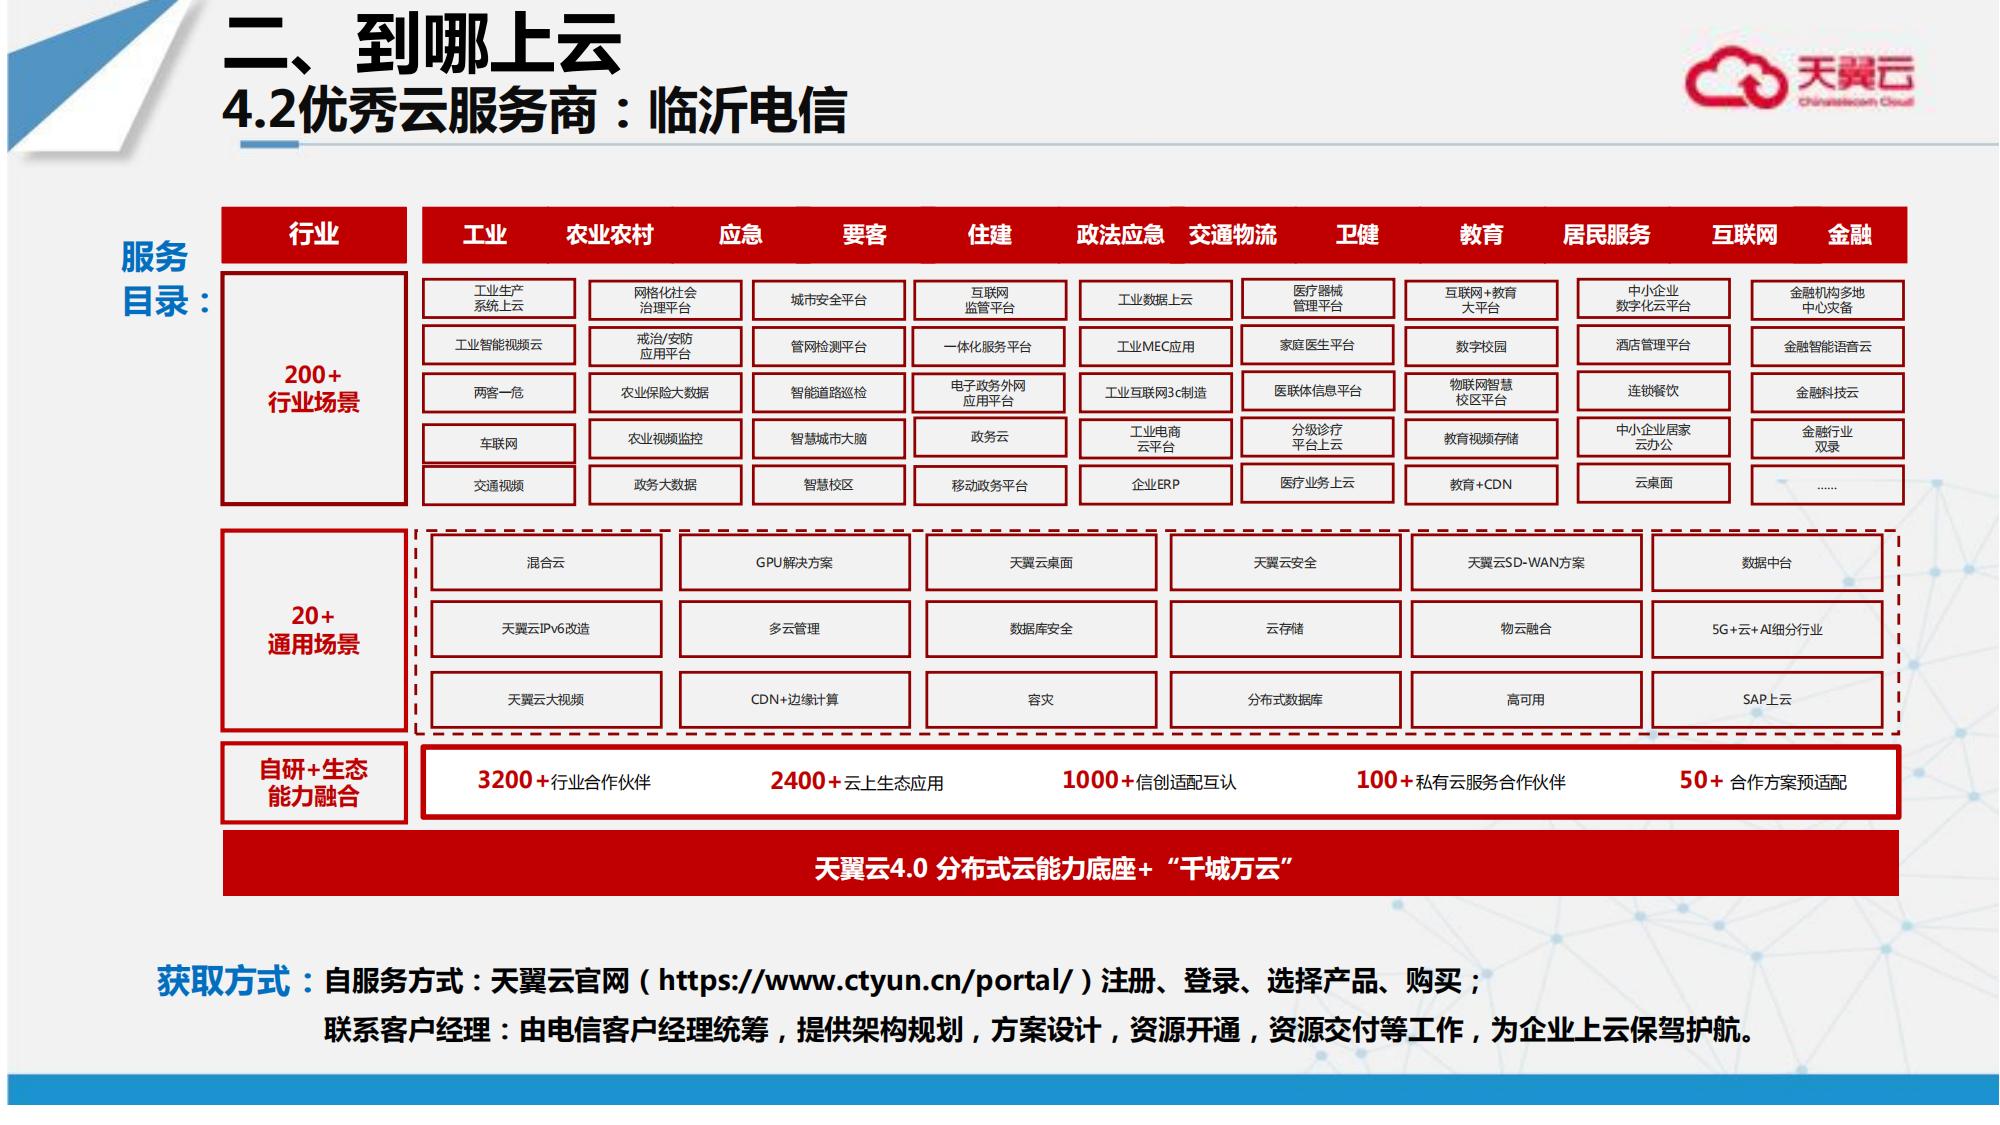The image size is (2000, 1125).
Task: Select the 金融 header label
Action: click(x=1849, y=235)
